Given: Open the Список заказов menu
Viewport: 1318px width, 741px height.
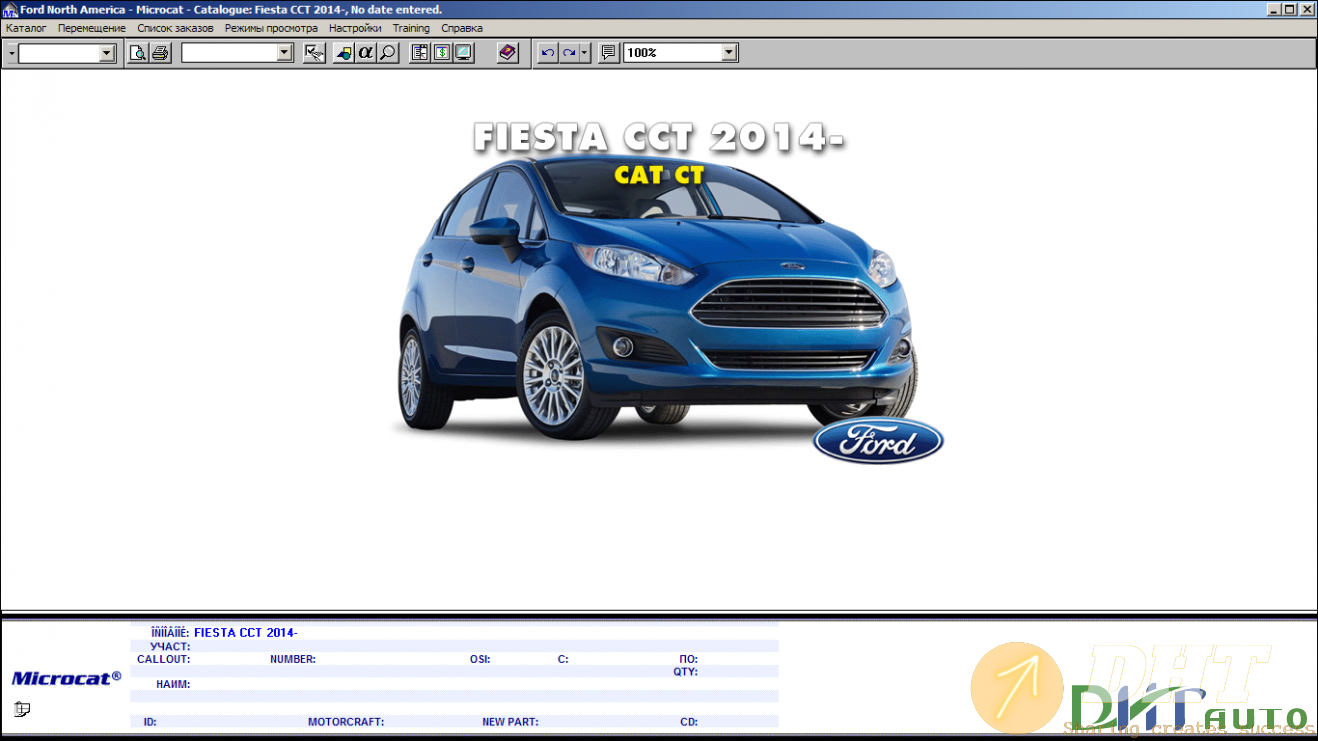Looking at the screenshot, I should (176, 28).
